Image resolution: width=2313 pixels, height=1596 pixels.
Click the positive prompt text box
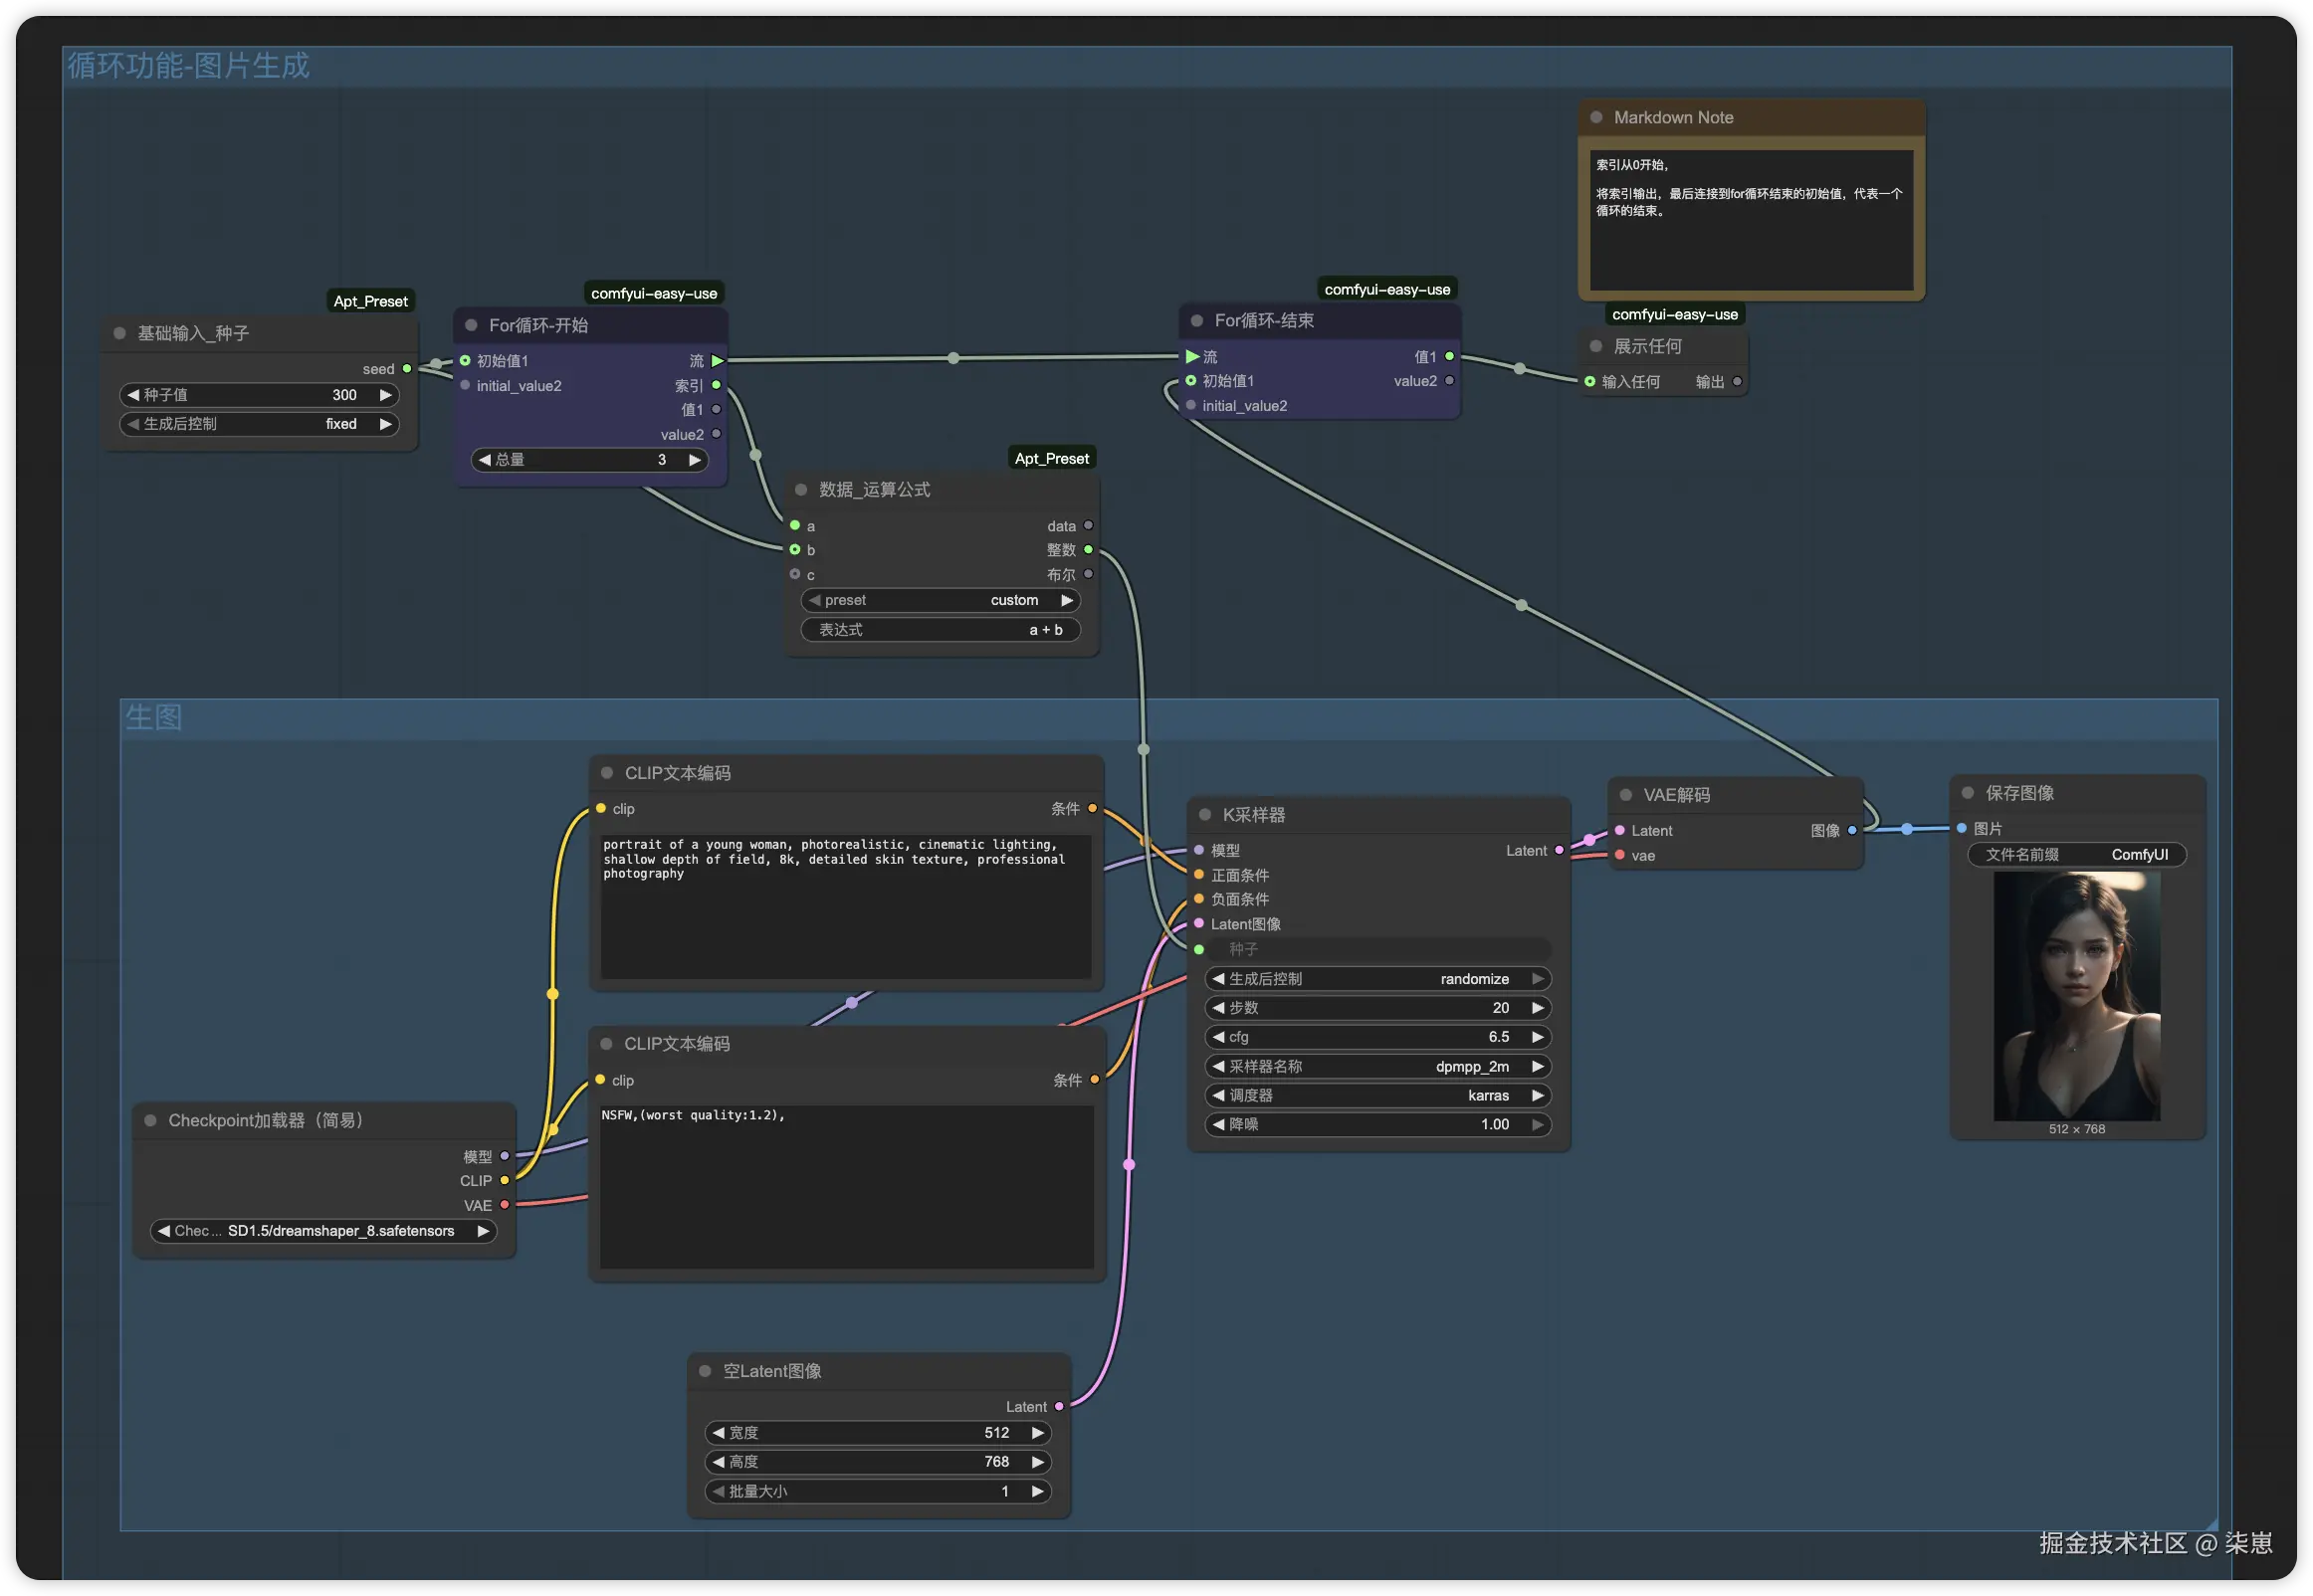click(845, 905)
